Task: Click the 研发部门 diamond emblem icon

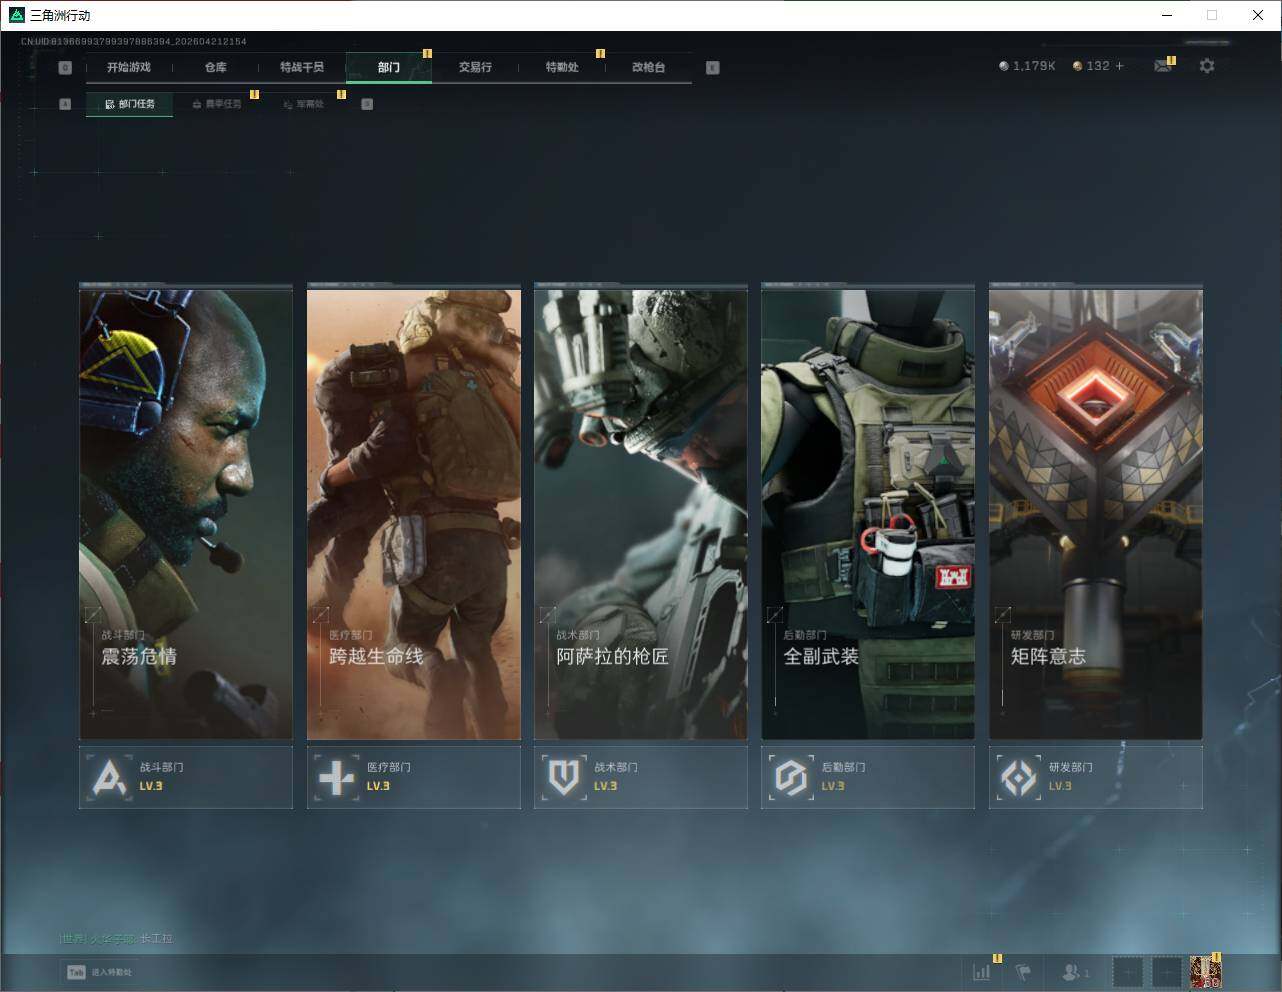Action: pyautogui.click(x=1019, y=777)
